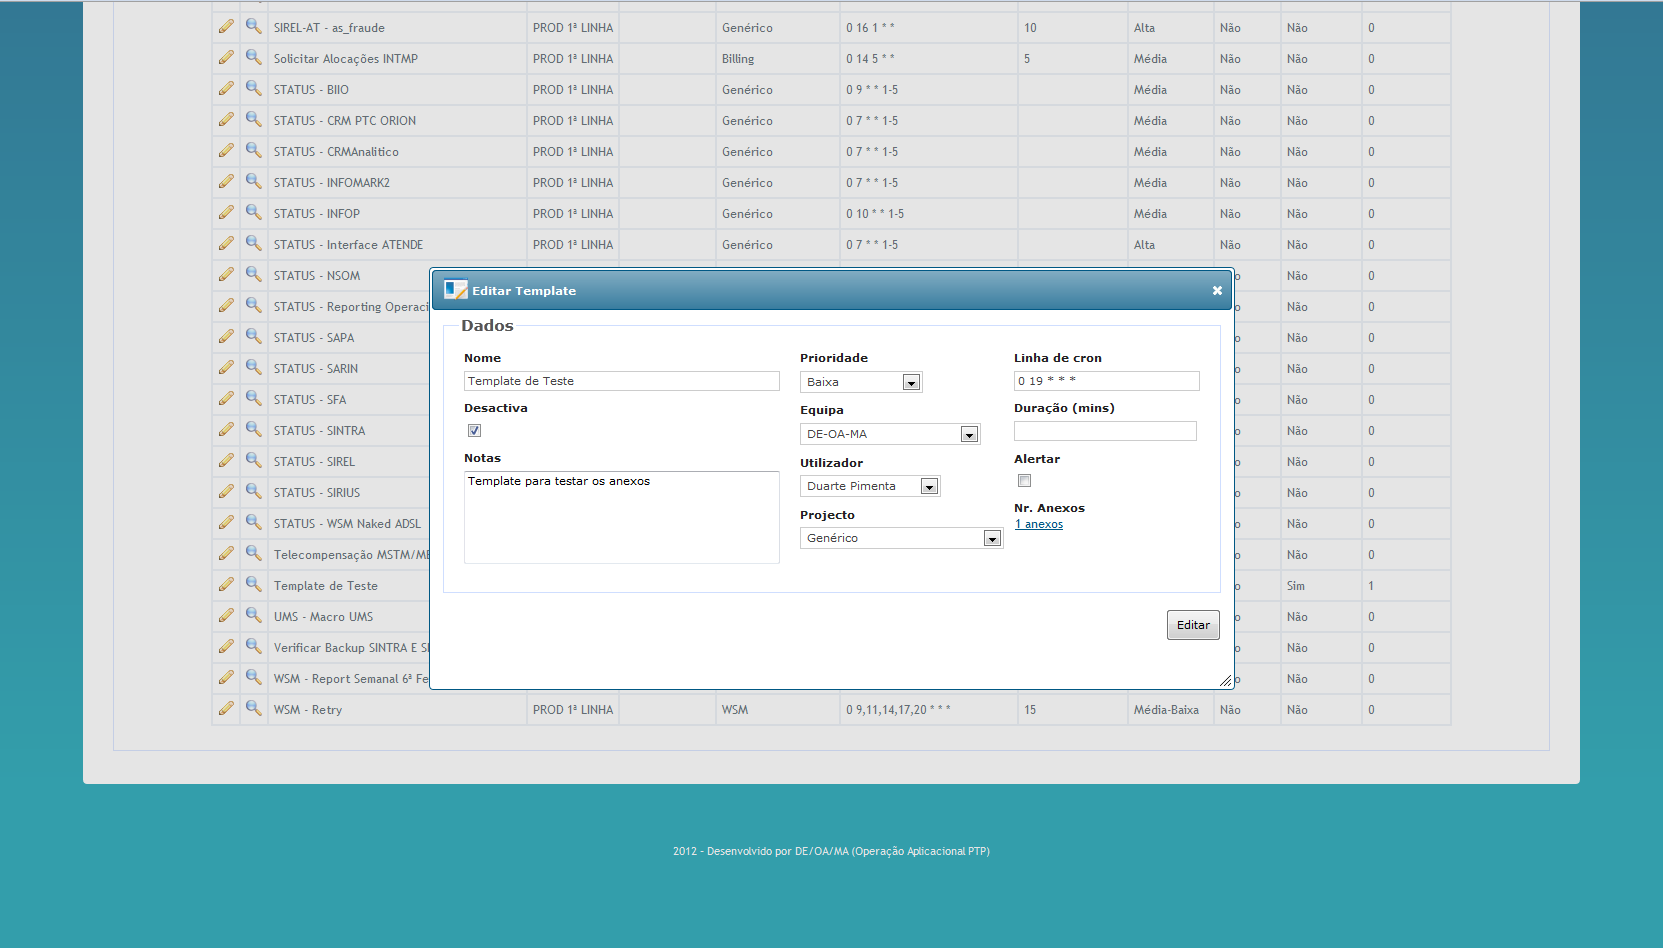Click the Duração (mins) field
Screen dimensions: 1663x948
[1105, 431]
